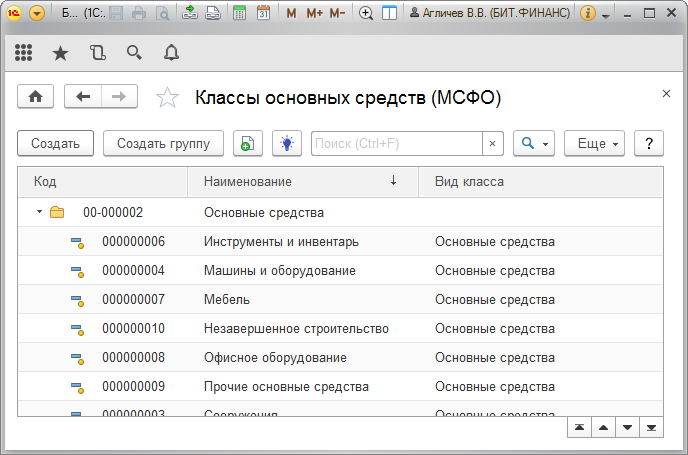
Task: Open the information icon in title bar
Action: [588, 13]
